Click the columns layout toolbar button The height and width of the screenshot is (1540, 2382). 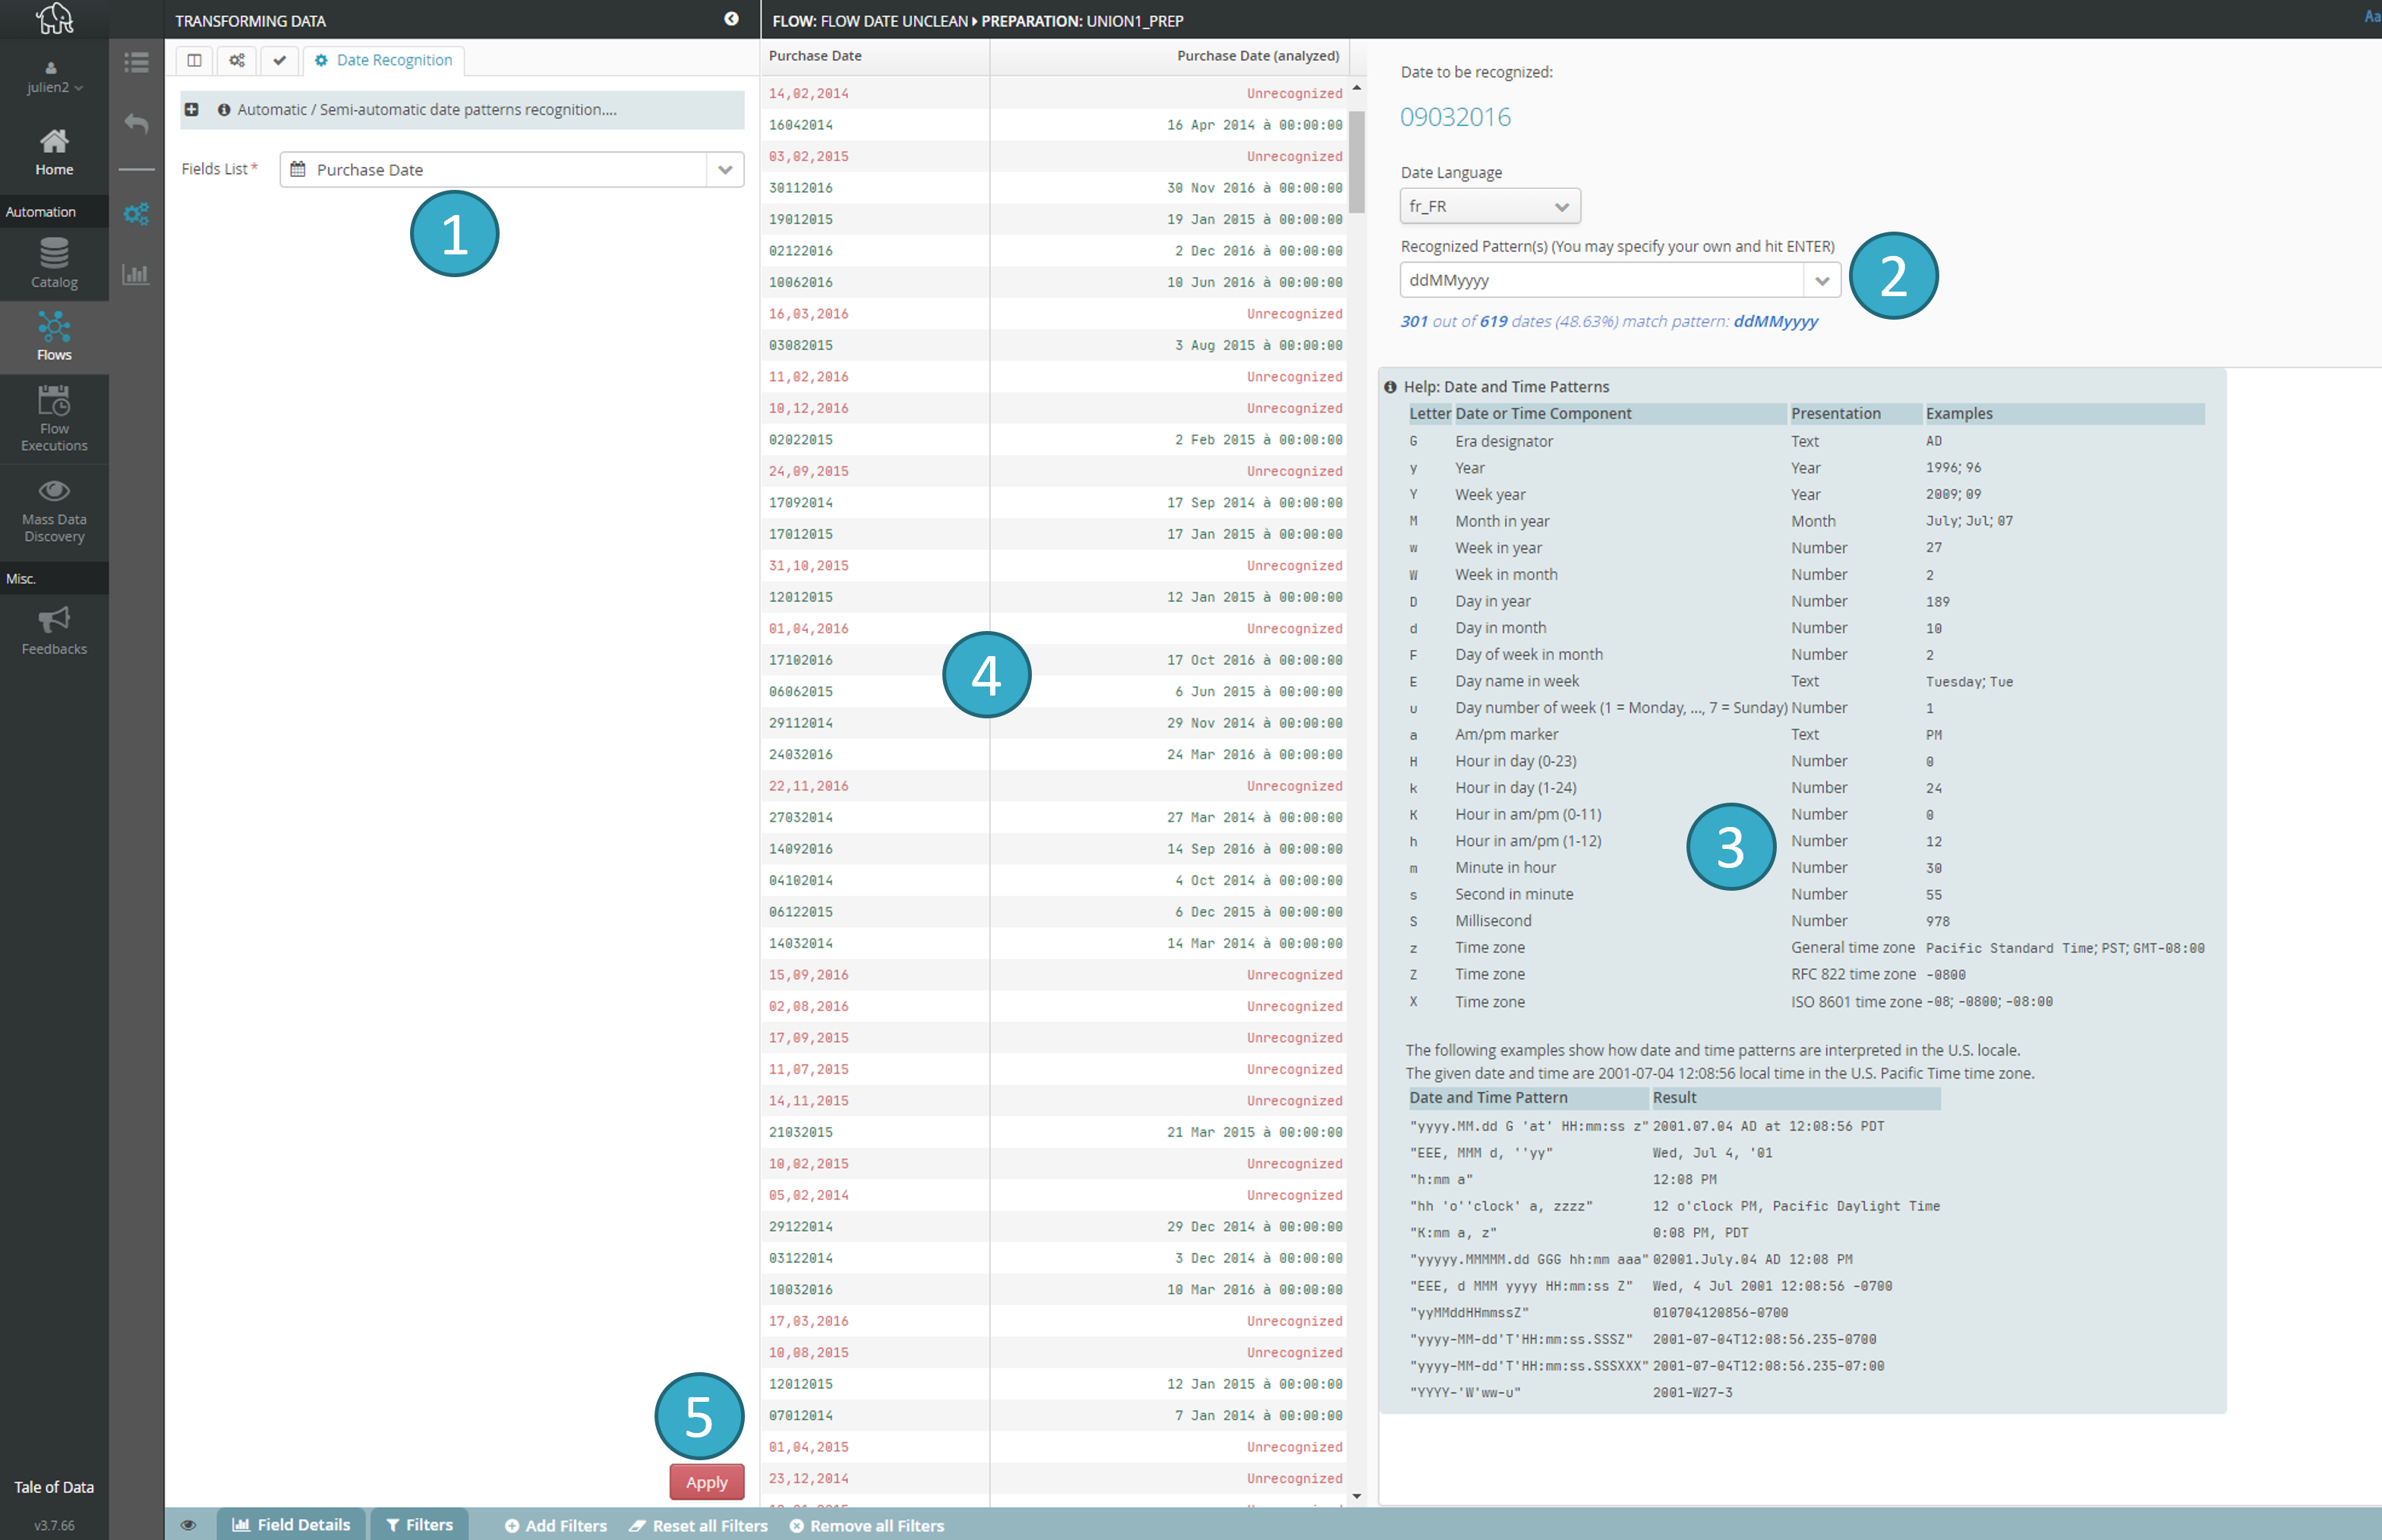pyautogui.click(x=194, y=60)
